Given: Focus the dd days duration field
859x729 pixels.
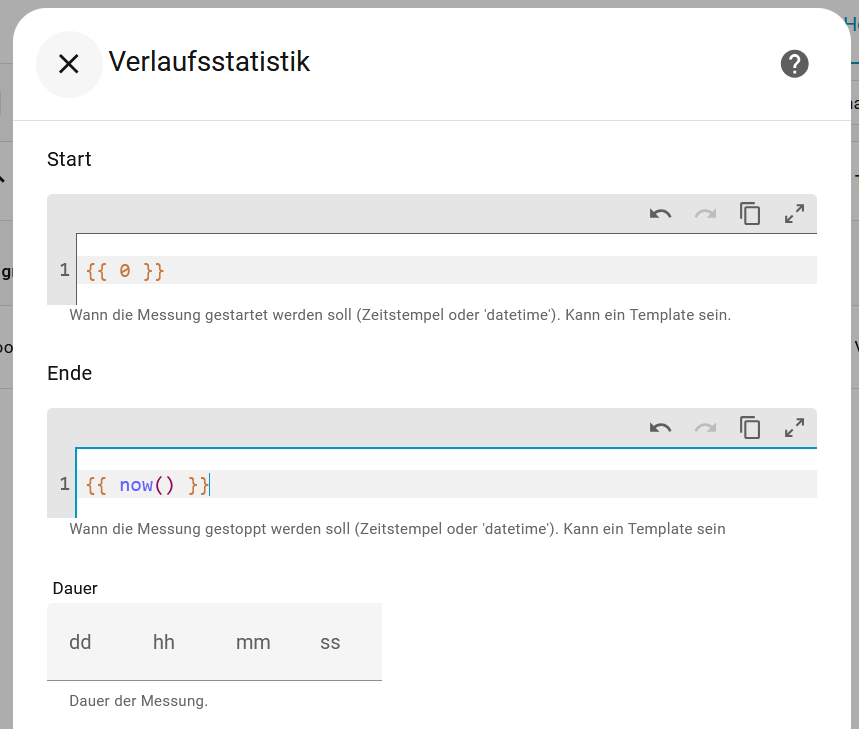Looking at the screenshot, I should [81, 642].
